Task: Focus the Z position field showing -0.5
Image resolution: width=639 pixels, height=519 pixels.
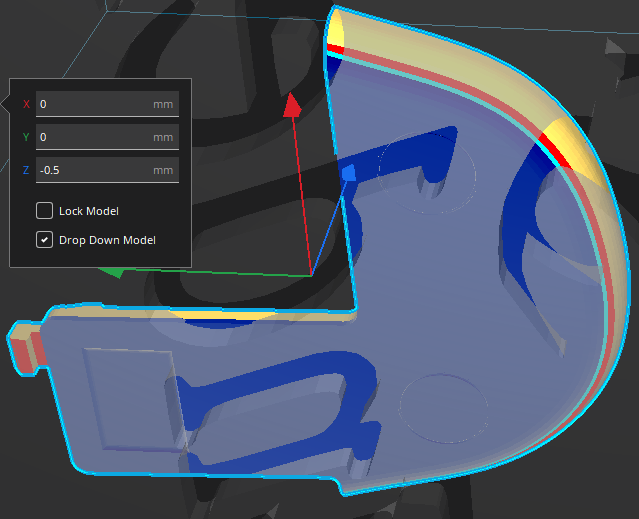Action: tap(107, 170)
